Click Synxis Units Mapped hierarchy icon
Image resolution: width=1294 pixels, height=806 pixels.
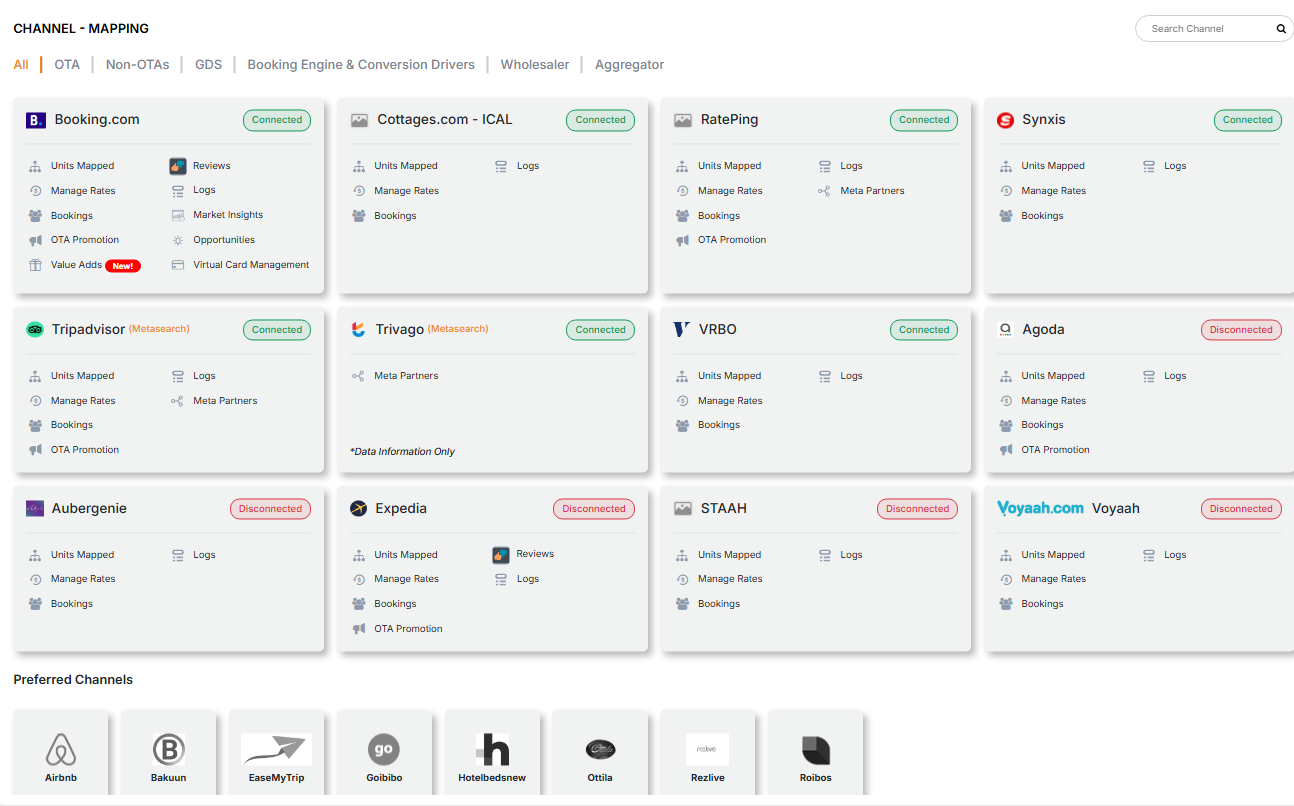click(x=1006, y=166)
